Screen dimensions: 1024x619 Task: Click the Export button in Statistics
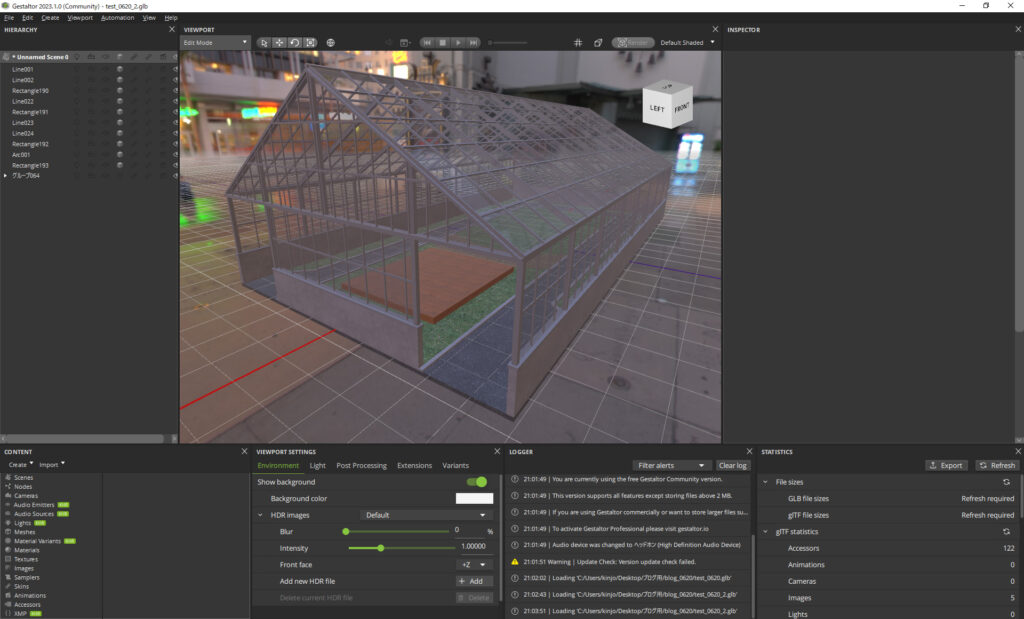[945, 465]
